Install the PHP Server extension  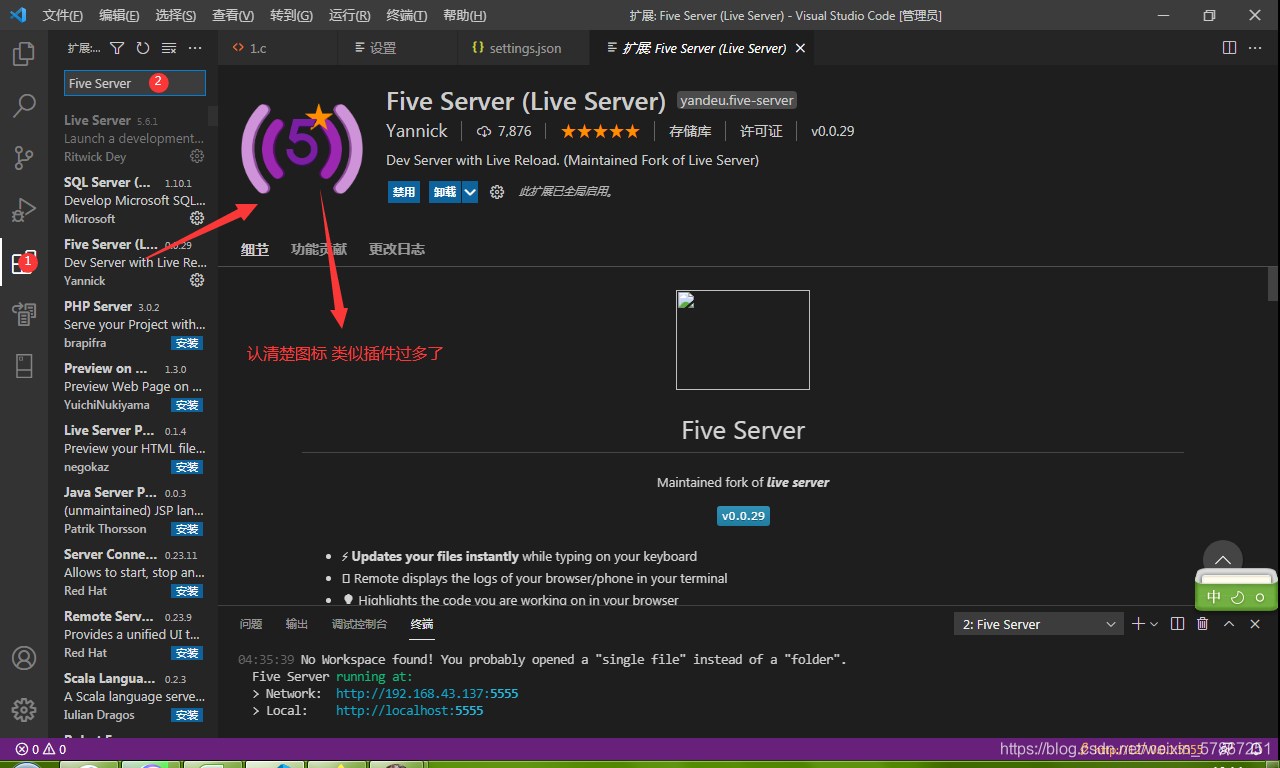(187, 343)
